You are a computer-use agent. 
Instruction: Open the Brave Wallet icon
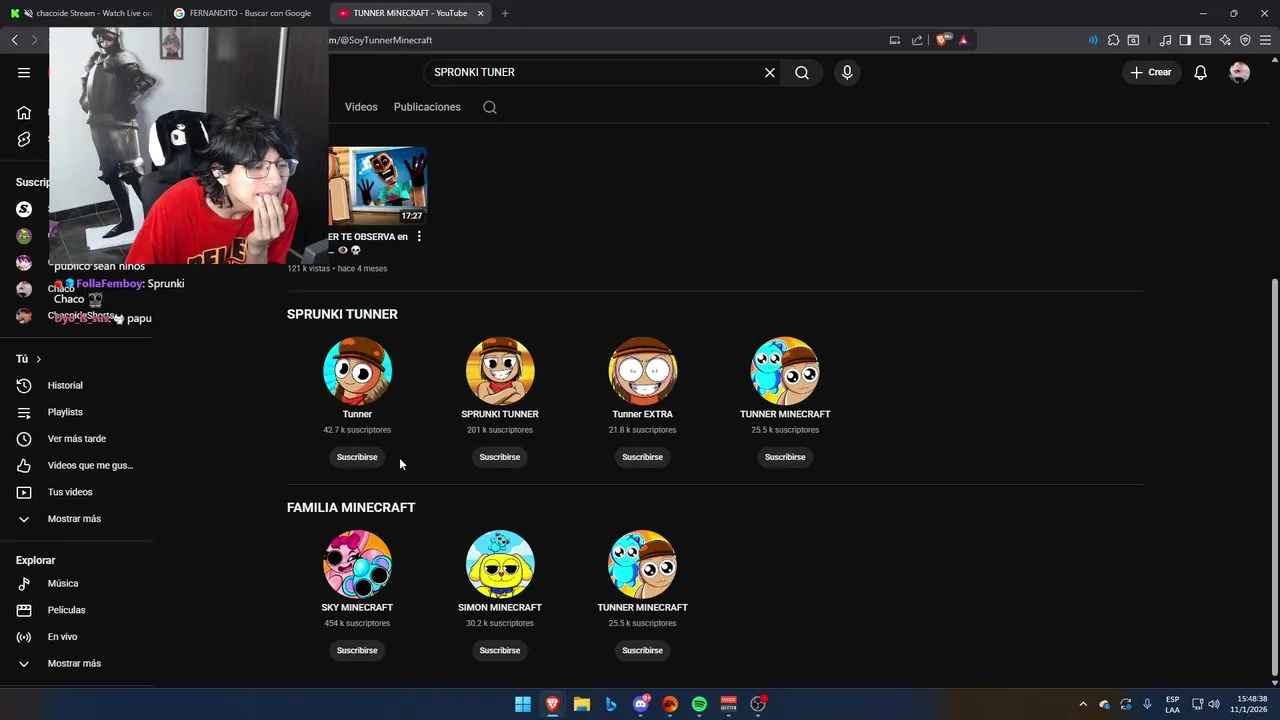[x=1205, y=40]
